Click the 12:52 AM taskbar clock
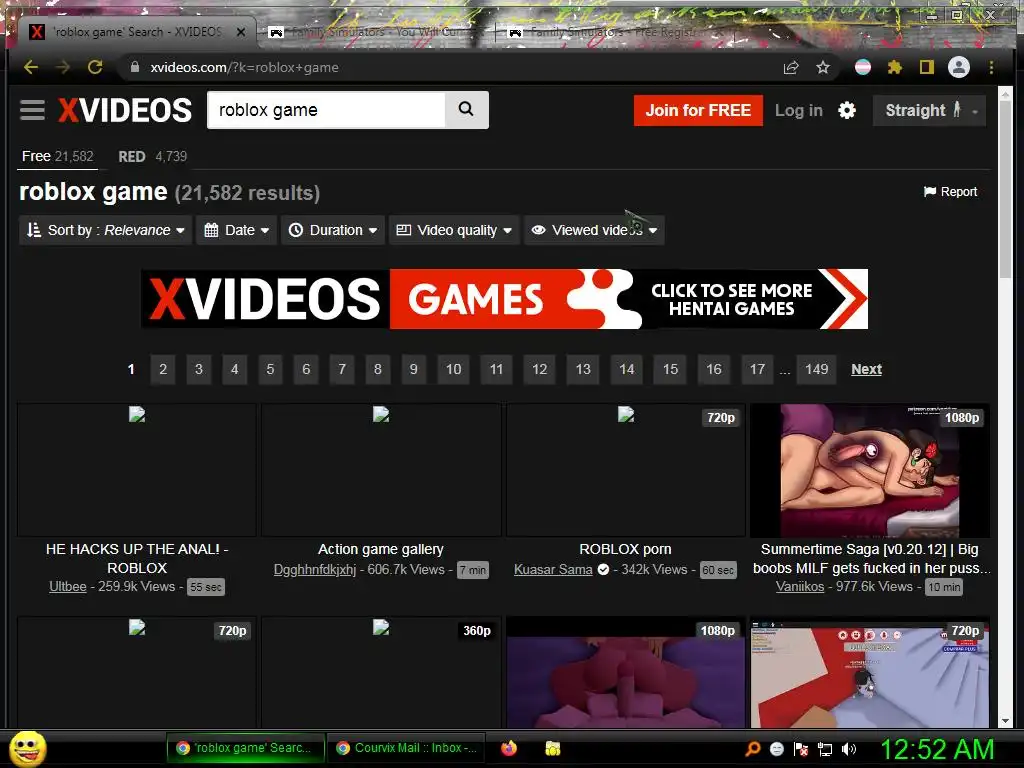The image size is (1024, 768). (937, 749)
